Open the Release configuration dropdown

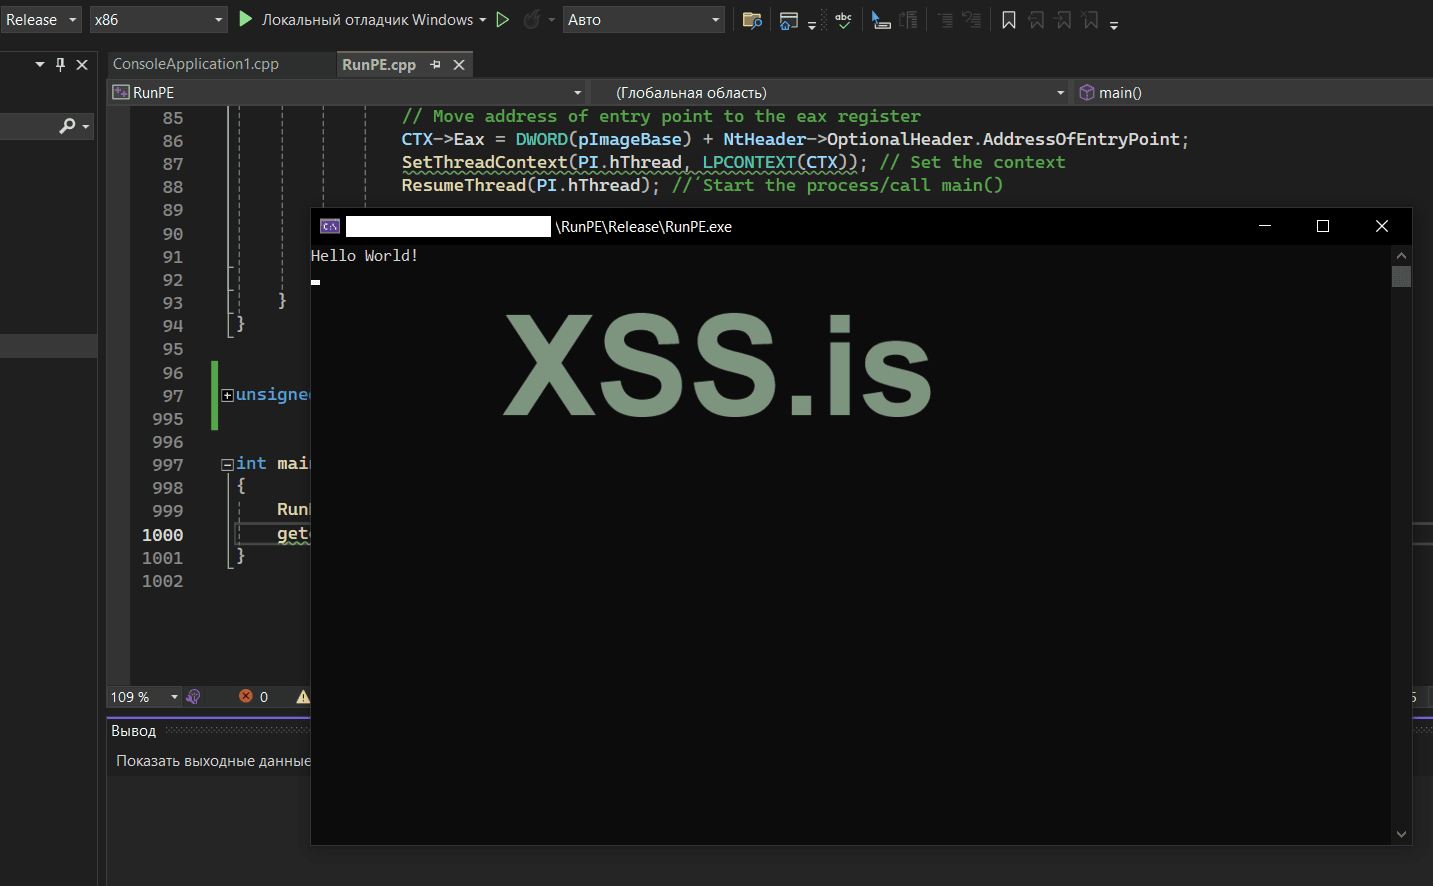click(x=41, y=20)
